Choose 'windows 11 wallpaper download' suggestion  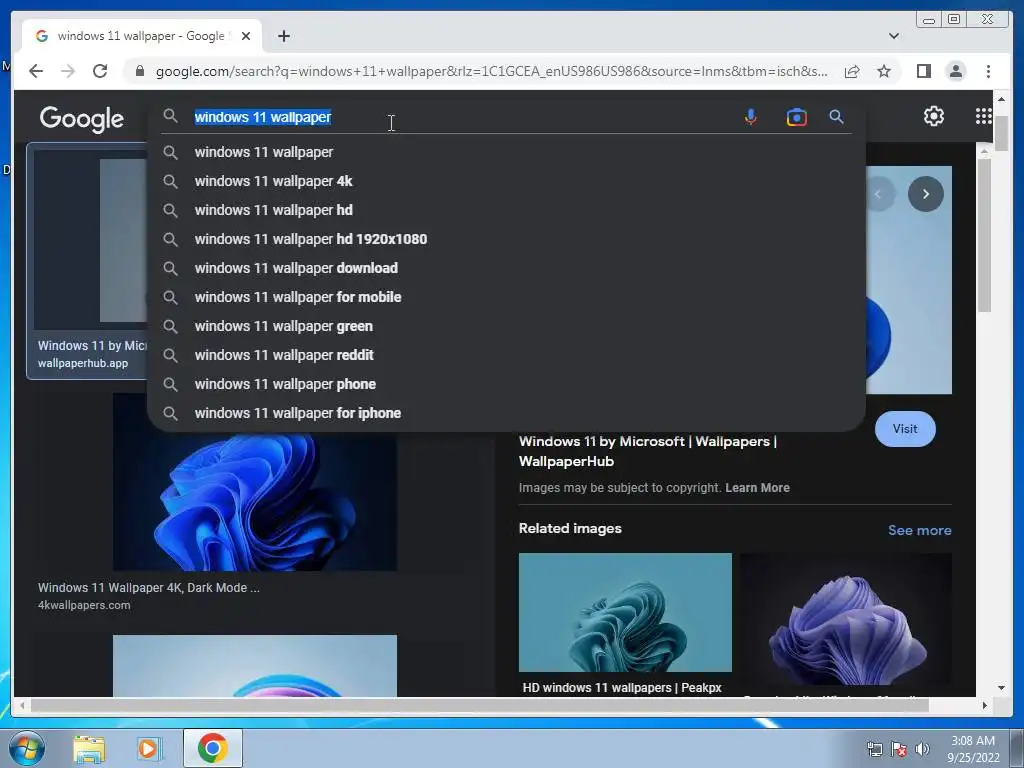(506, 268)
